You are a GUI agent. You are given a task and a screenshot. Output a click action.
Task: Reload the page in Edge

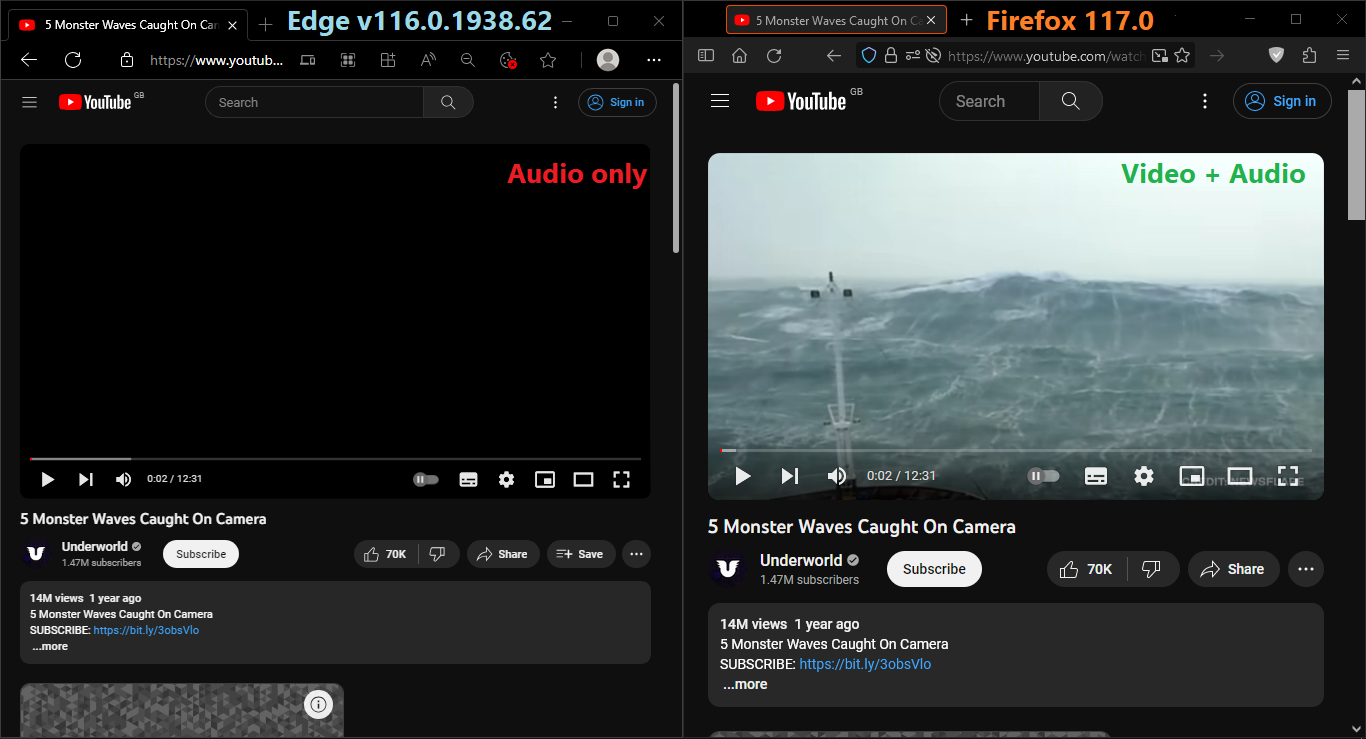click(x=73, y=60)
